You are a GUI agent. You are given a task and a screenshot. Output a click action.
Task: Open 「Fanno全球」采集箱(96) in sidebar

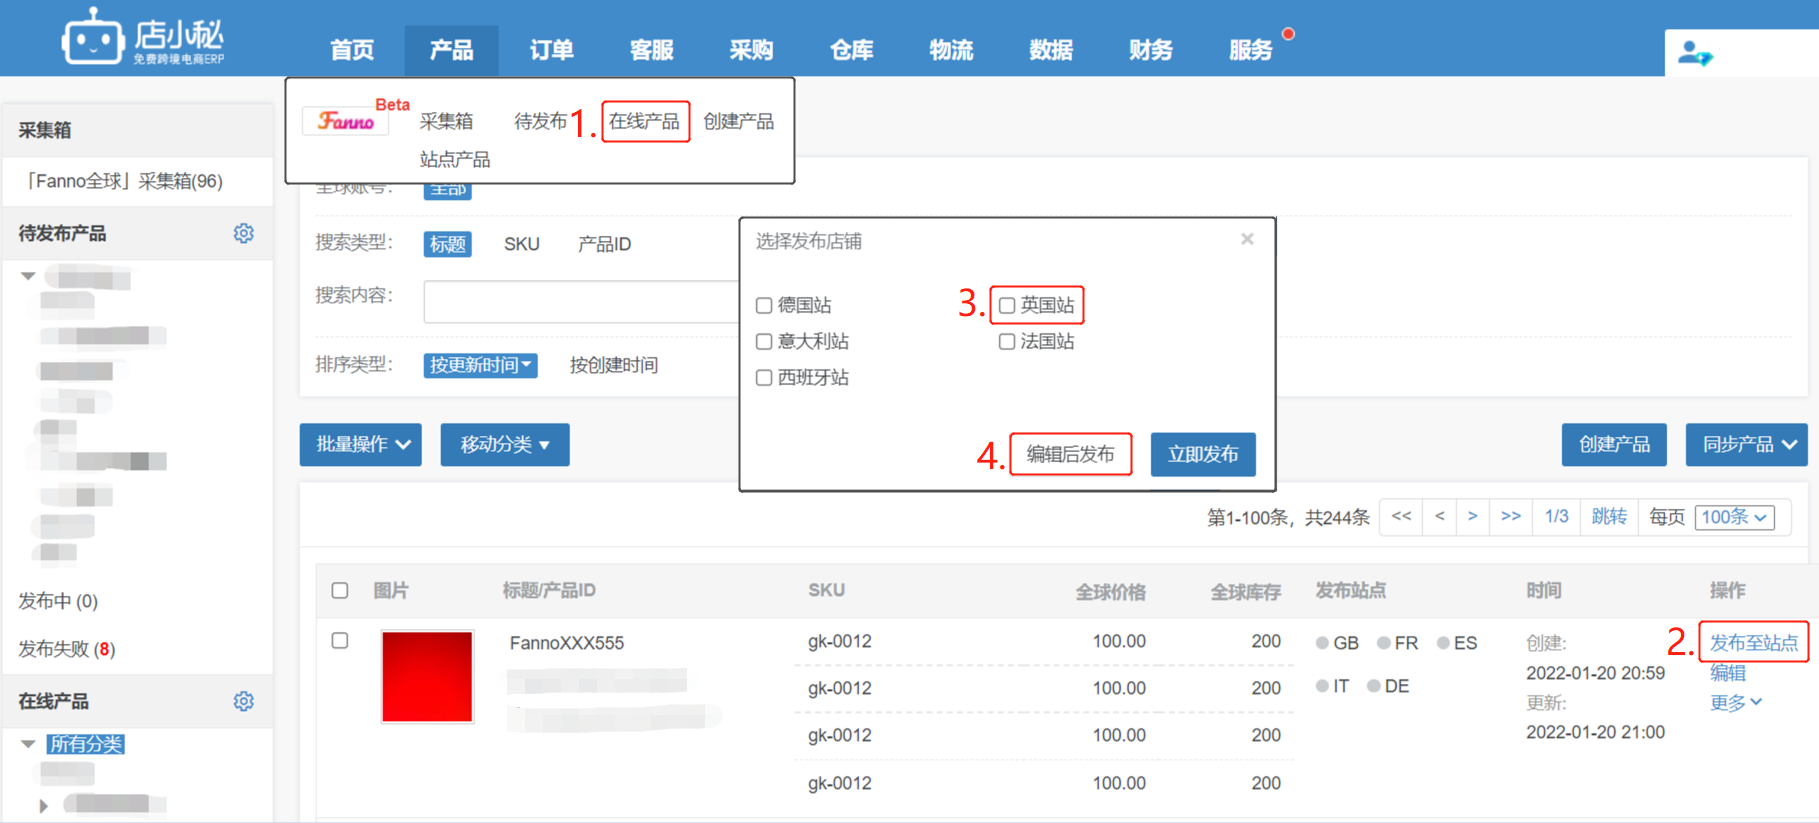pos(122,181)
